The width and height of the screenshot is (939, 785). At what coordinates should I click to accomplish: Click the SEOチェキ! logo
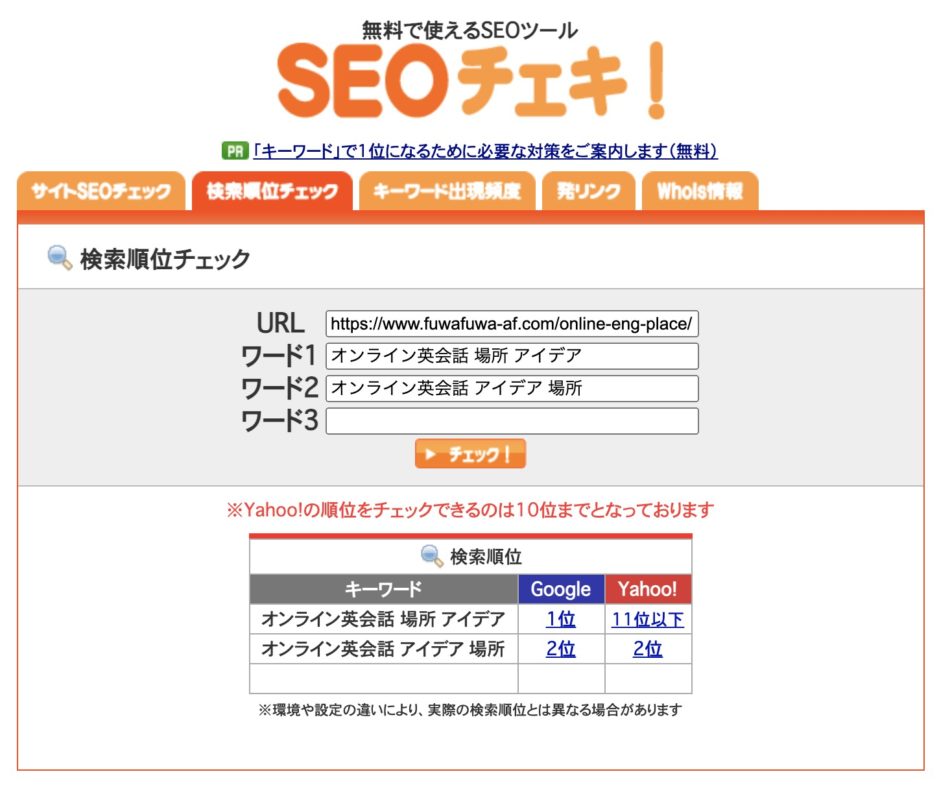coord(471,80)
